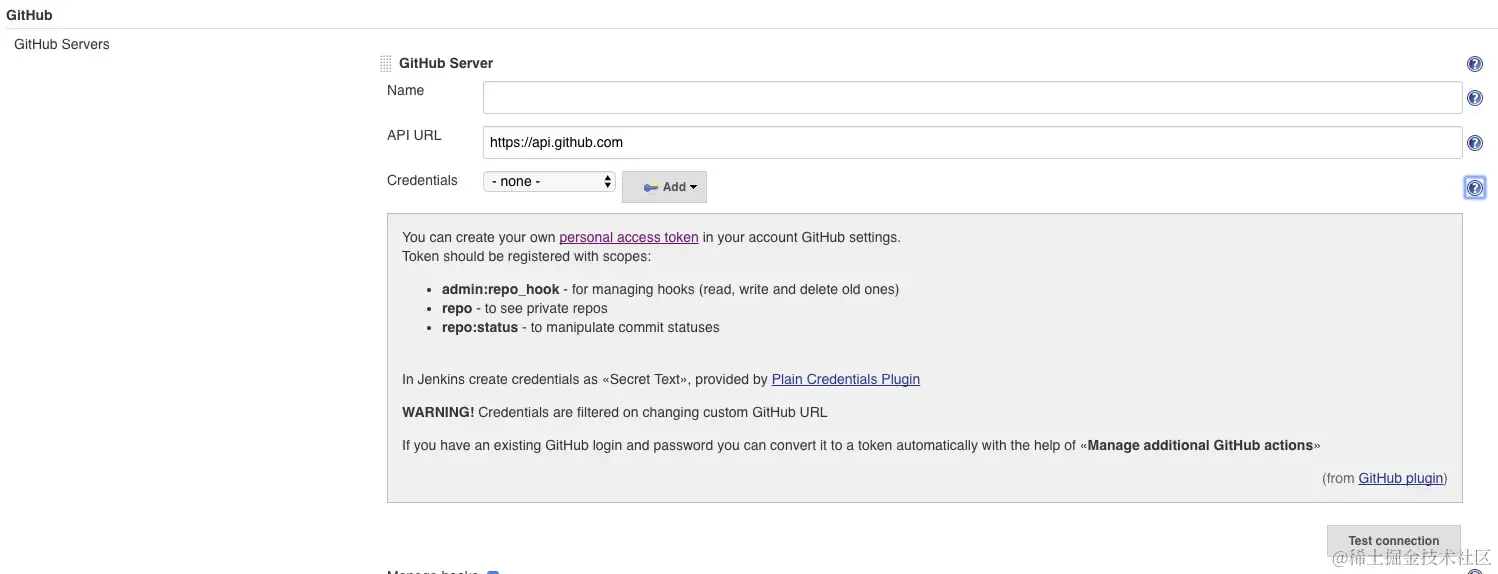Grab the GitHub Server drag handle
Viewport: 1498px width, 574px height.
(x=386, y=64)
